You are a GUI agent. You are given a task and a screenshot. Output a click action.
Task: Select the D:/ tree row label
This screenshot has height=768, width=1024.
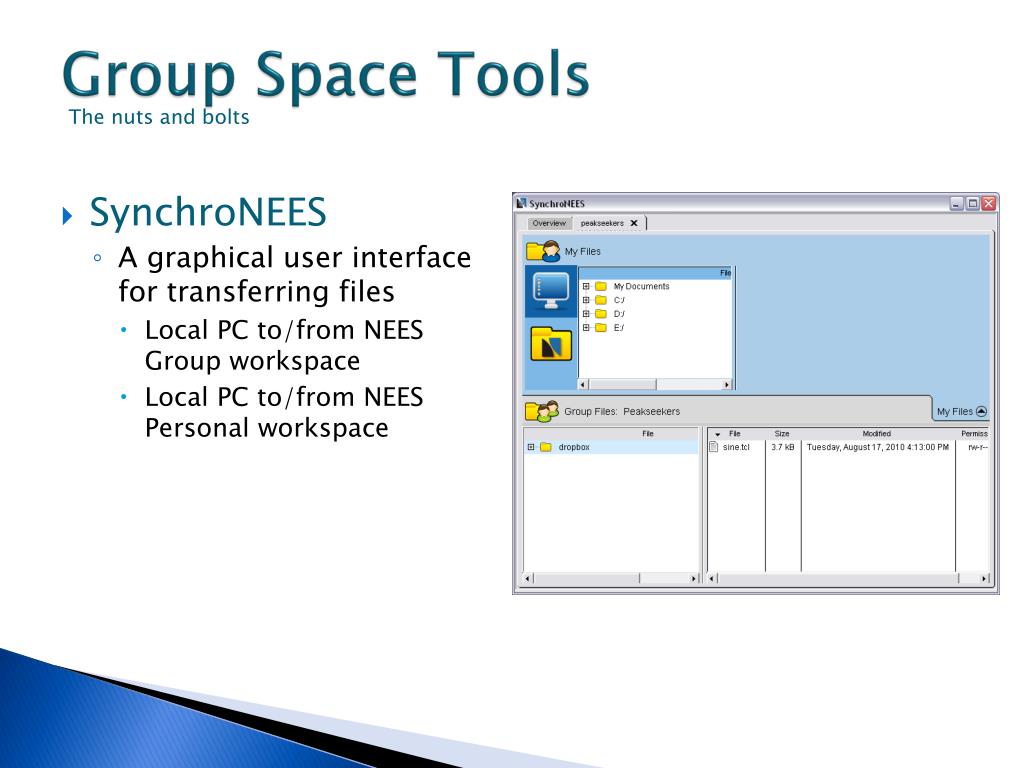(x=619, y=313)
